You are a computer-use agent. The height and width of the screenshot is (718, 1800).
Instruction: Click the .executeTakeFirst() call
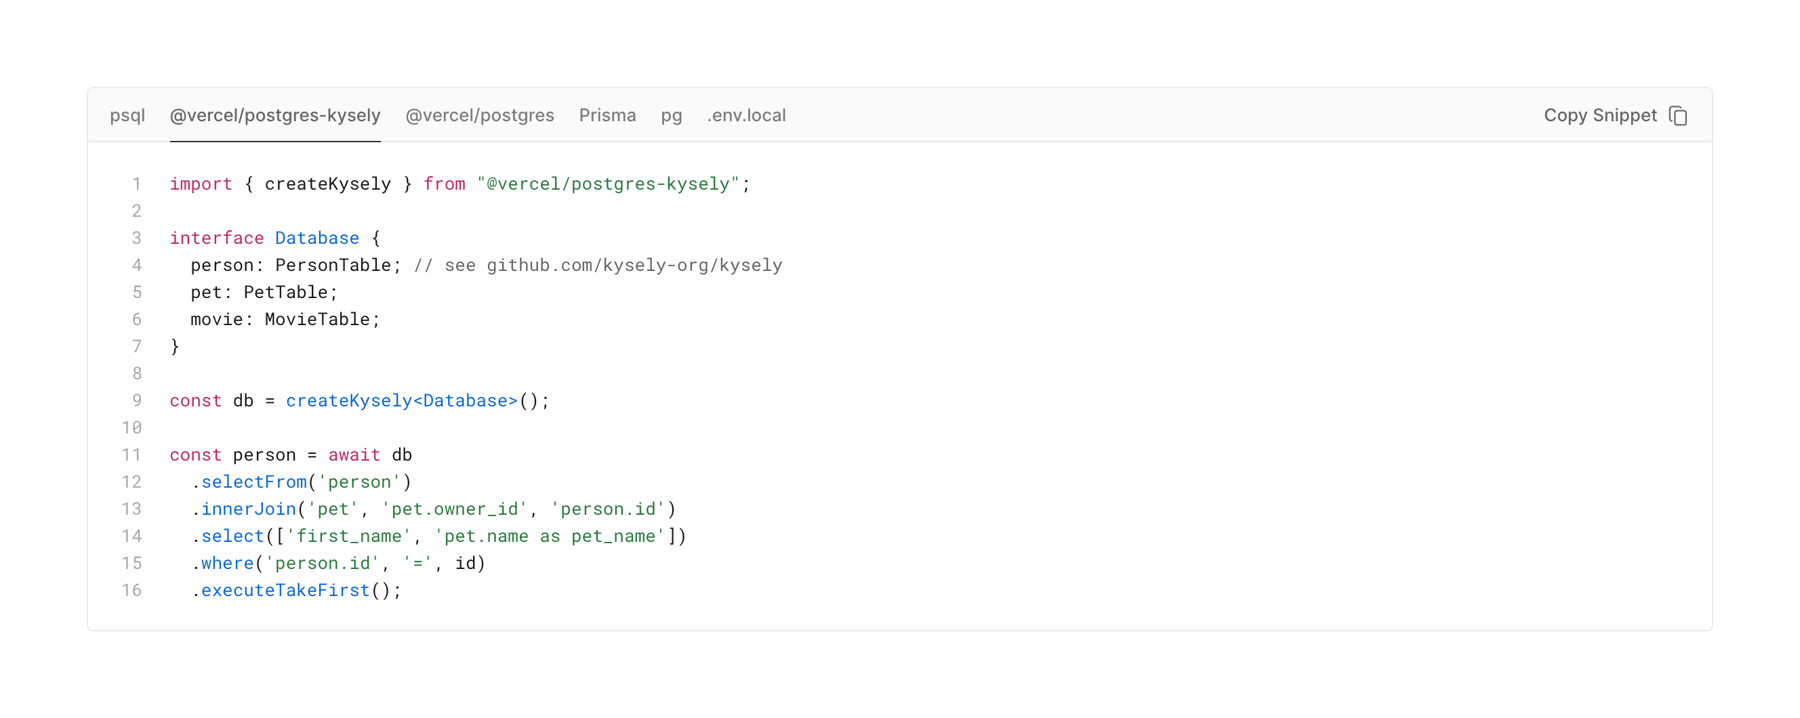(x=296, y=590)
